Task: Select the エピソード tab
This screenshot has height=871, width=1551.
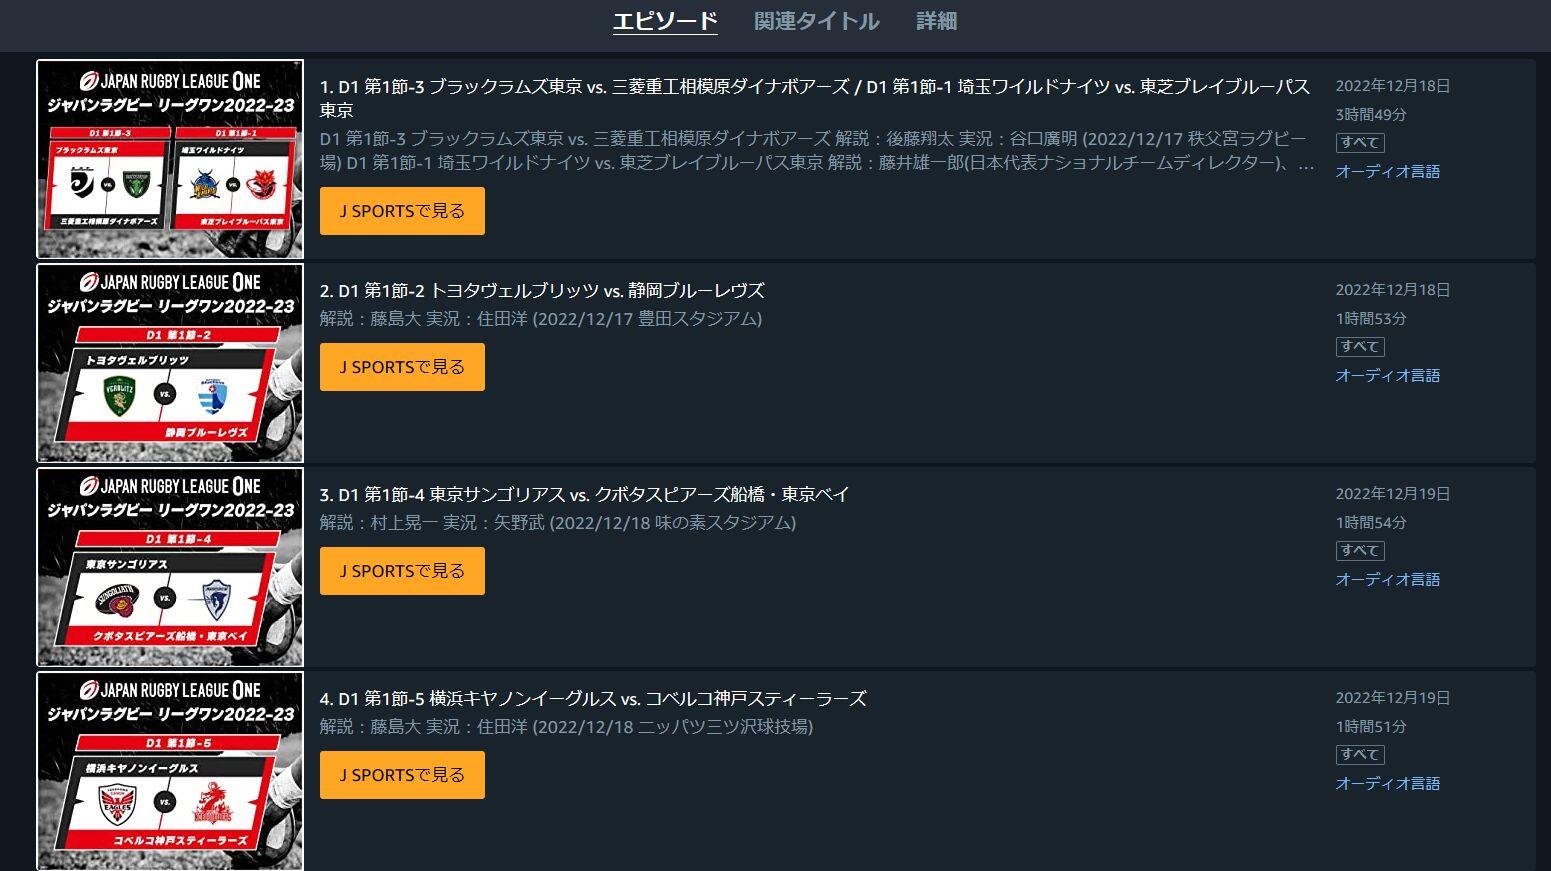Action: [x=665, y=21]
